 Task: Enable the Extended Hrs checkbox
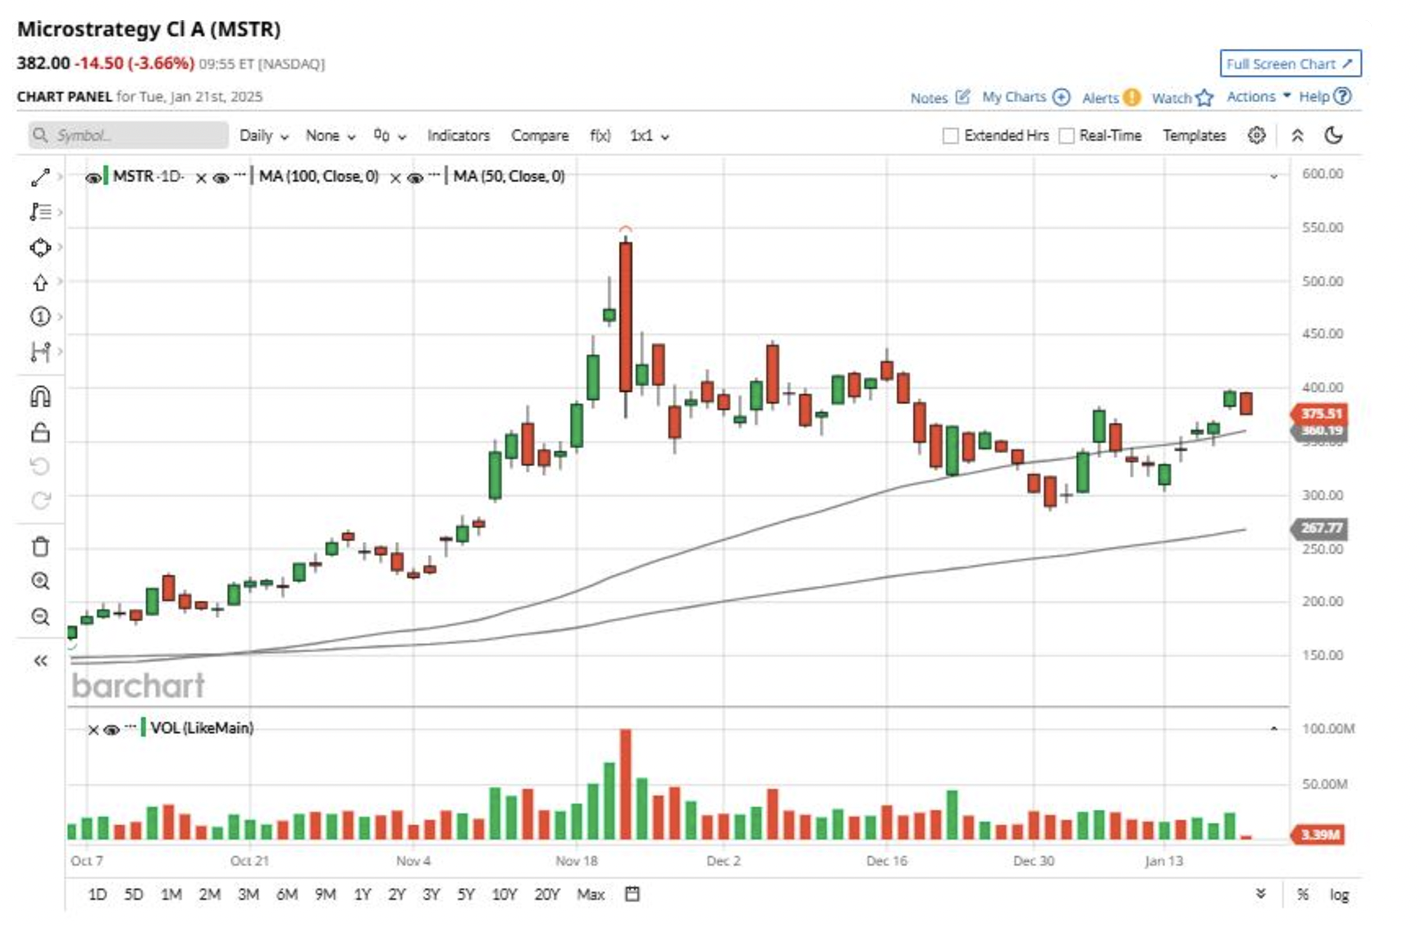pyautogui.click(x=951, y=136)
